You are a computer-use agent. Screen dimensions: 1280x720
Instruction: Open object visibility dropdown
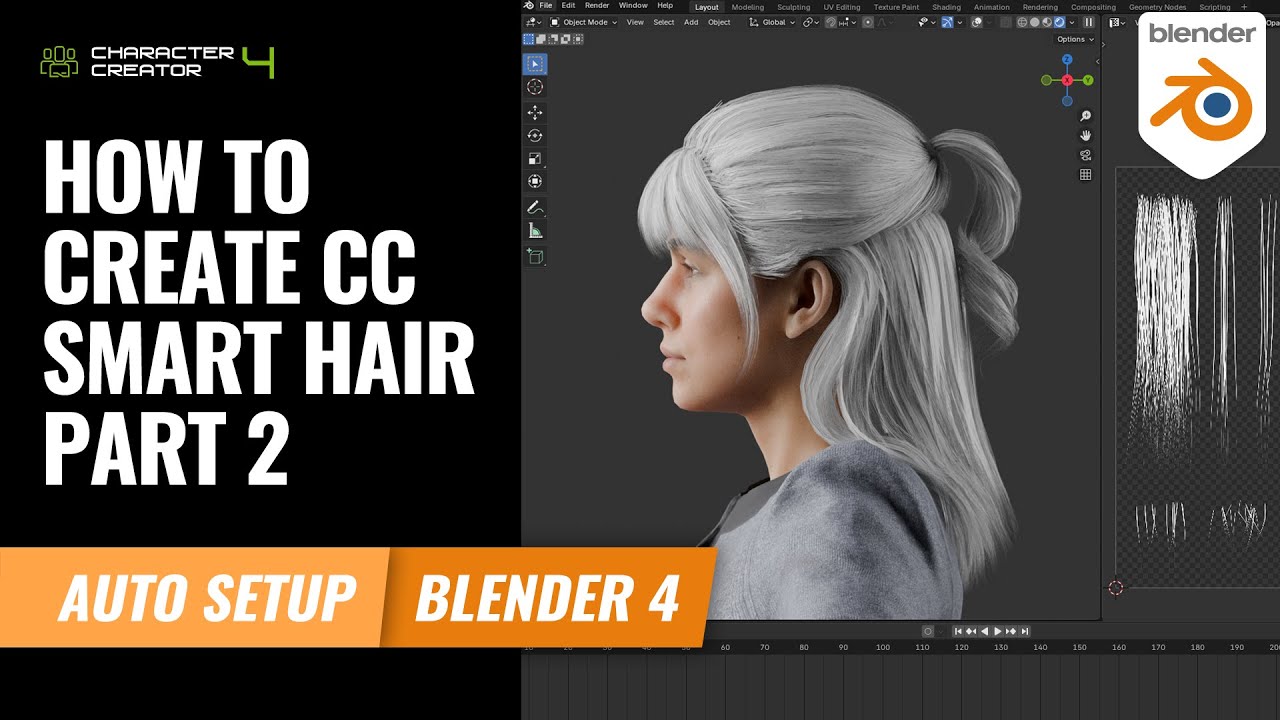pyautogui.click(x=925, y=22)
